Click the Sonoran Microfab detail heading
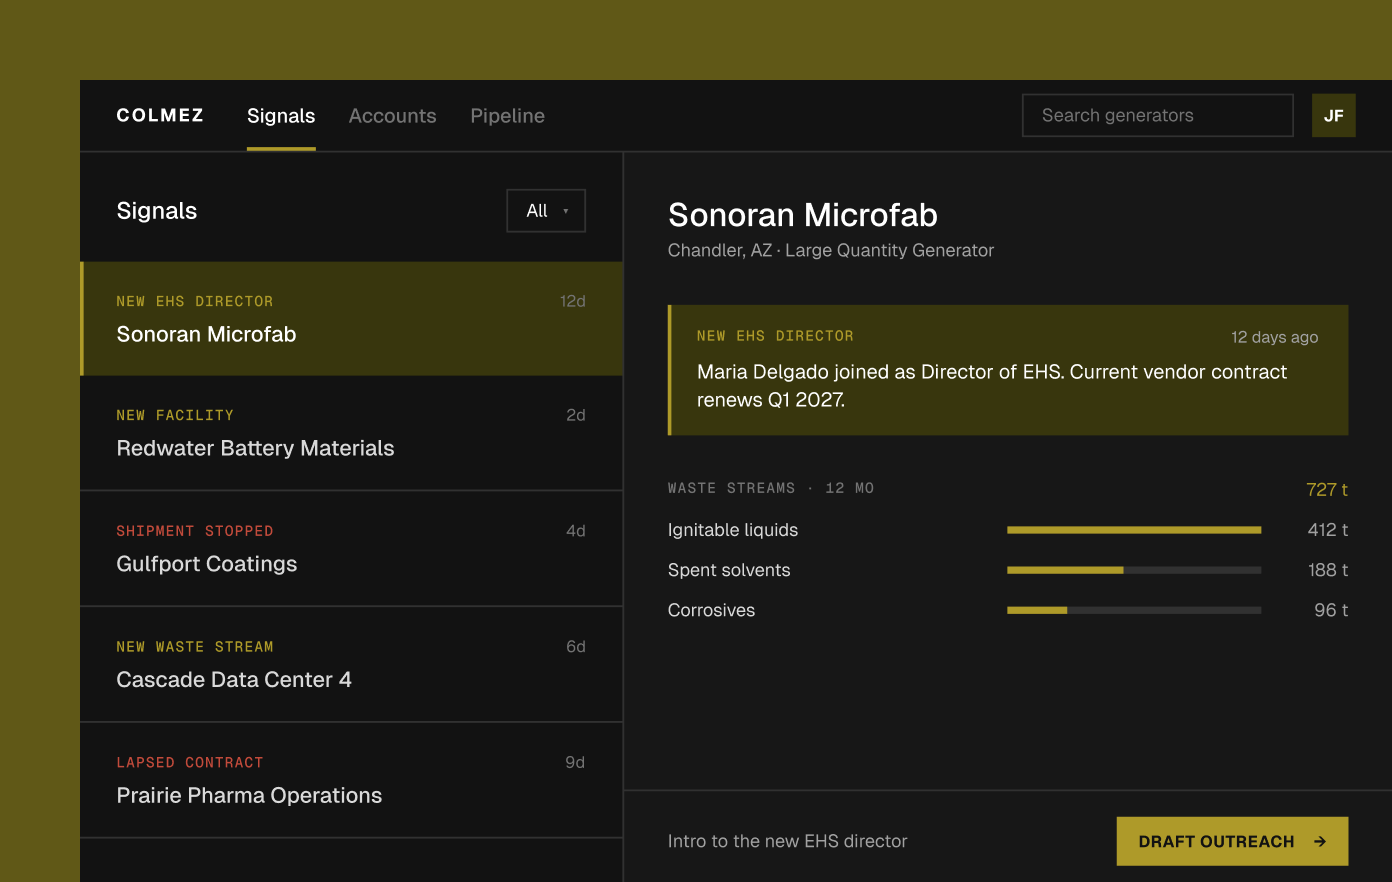This screenshot has width=1392, height=882. [803, 215]
